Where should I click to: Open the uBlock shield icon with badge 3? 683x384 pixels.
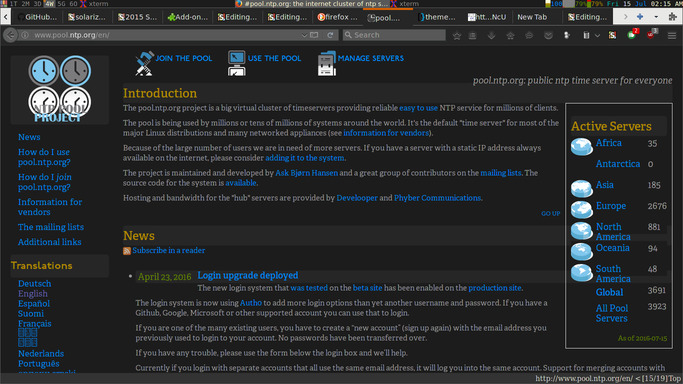coord(651,35)
